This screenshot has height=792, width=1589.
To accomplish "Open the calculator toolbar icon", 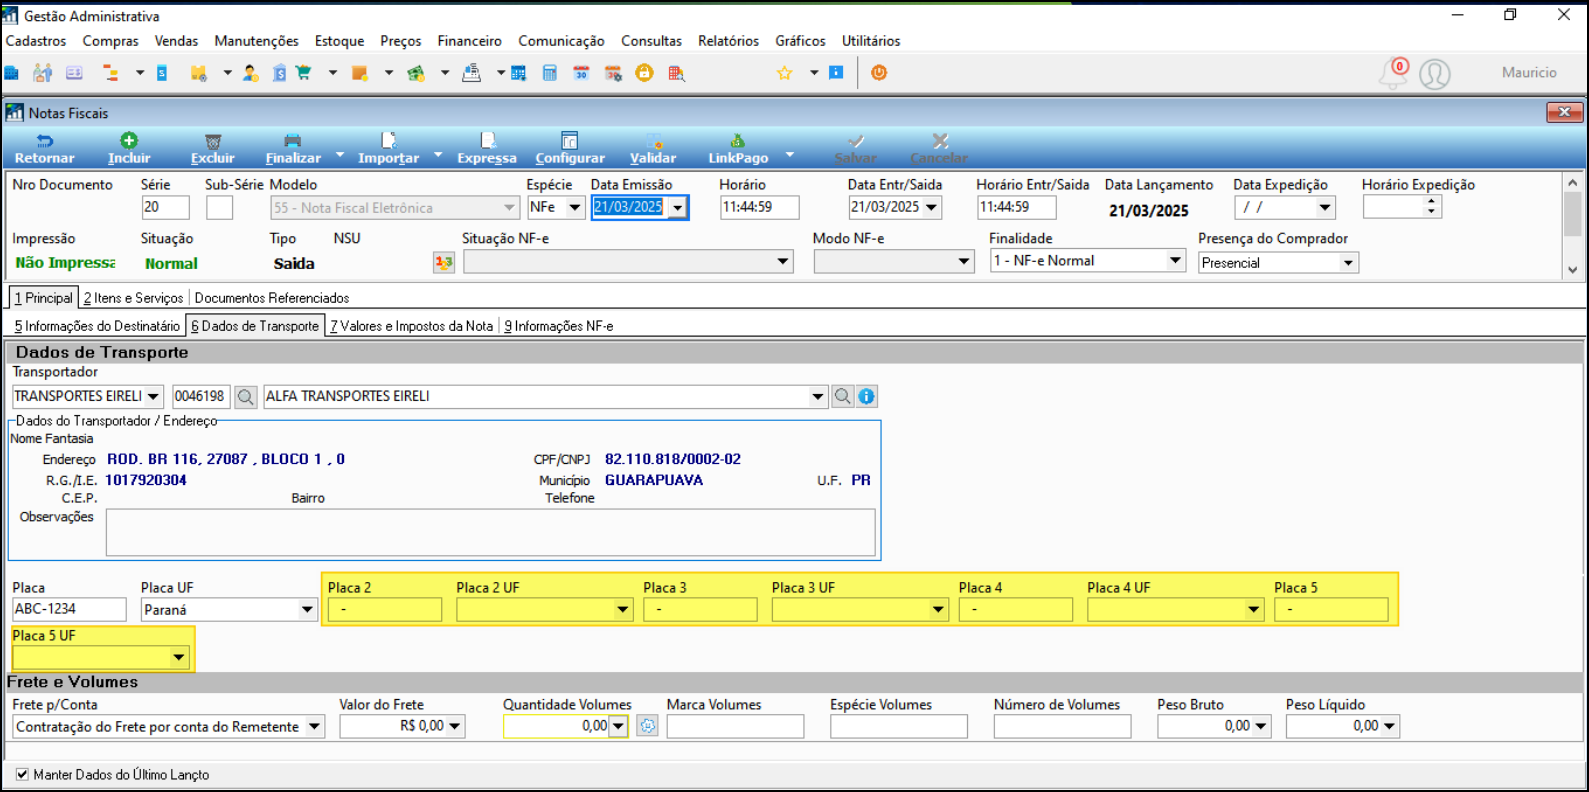I will click(549, 73).
